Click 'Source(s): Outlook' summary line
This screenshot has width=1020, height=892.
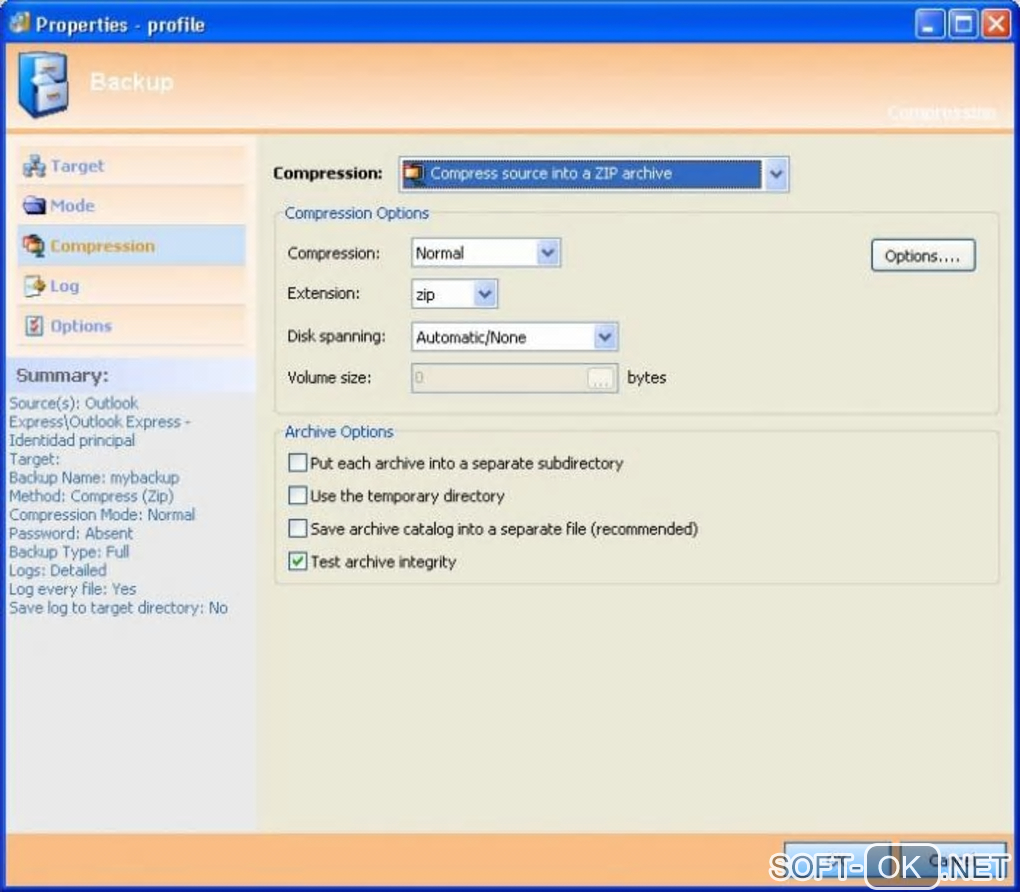pyautogui.click(x=74, y=403)
